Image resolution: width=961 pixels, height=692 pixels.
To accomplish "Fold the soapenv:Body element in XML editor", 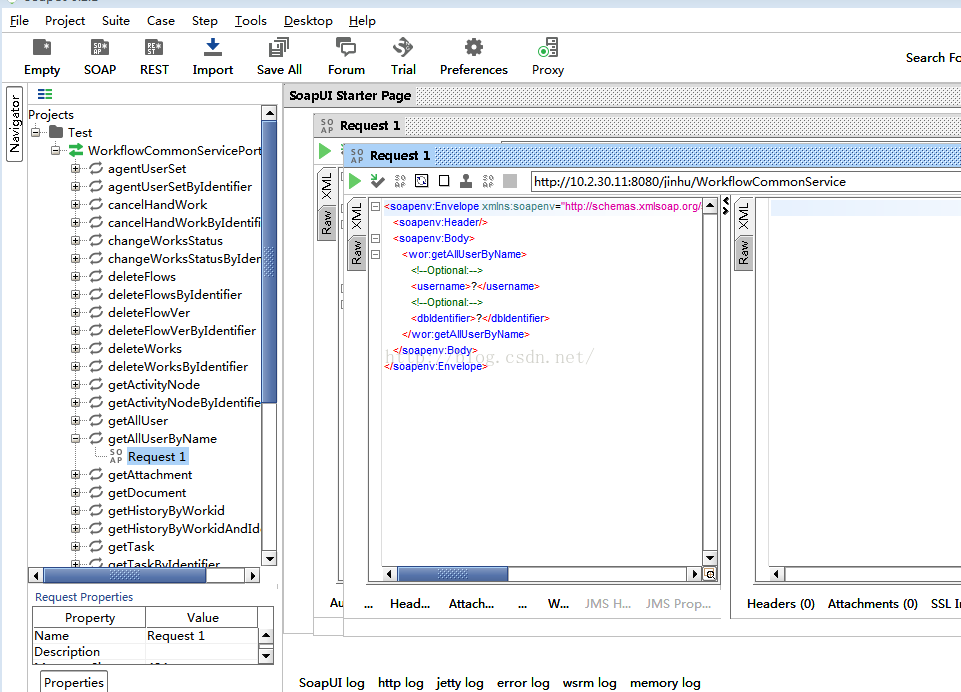I will coord(376,238).
